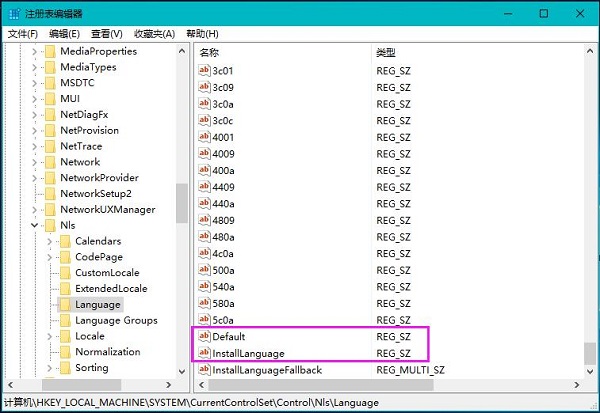The image size is (600, 413).
Task: Click the 3c01 value icon
Action: 204,71
